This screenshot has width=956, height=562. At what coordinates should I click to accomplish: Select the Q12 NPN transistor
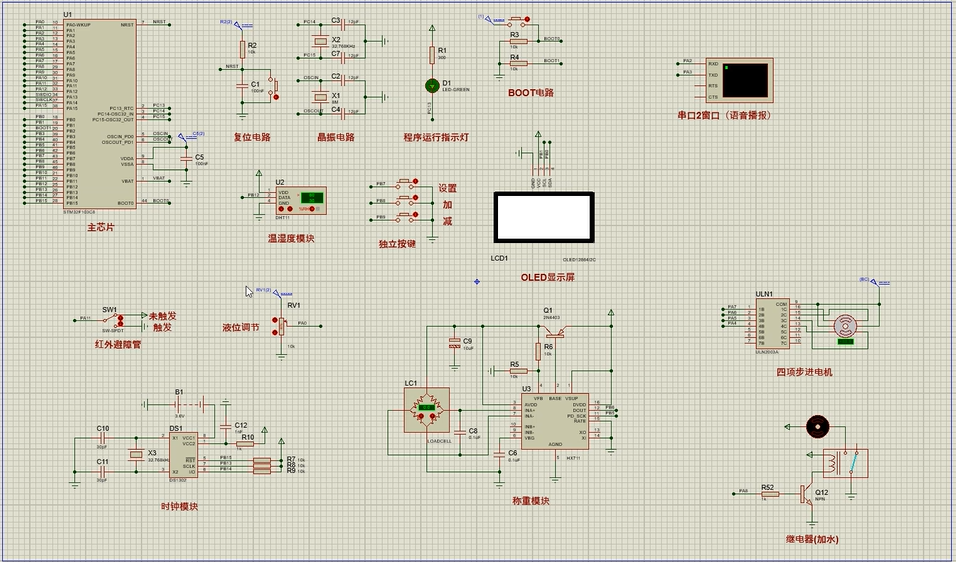pos(805,493)
